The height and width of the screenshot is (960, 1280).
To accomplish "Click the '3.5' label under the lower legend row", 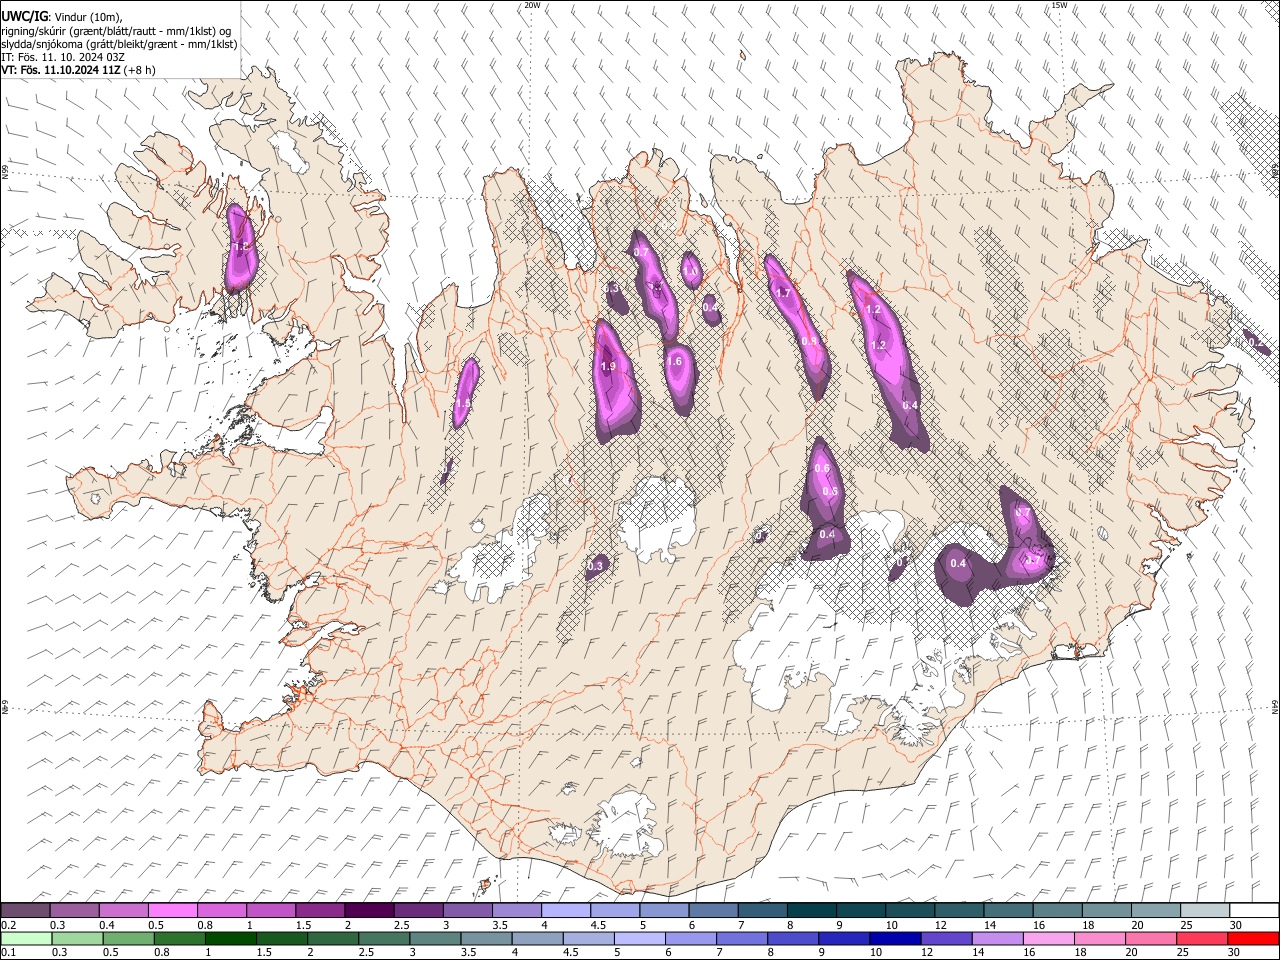I will (x=466, y=953).
